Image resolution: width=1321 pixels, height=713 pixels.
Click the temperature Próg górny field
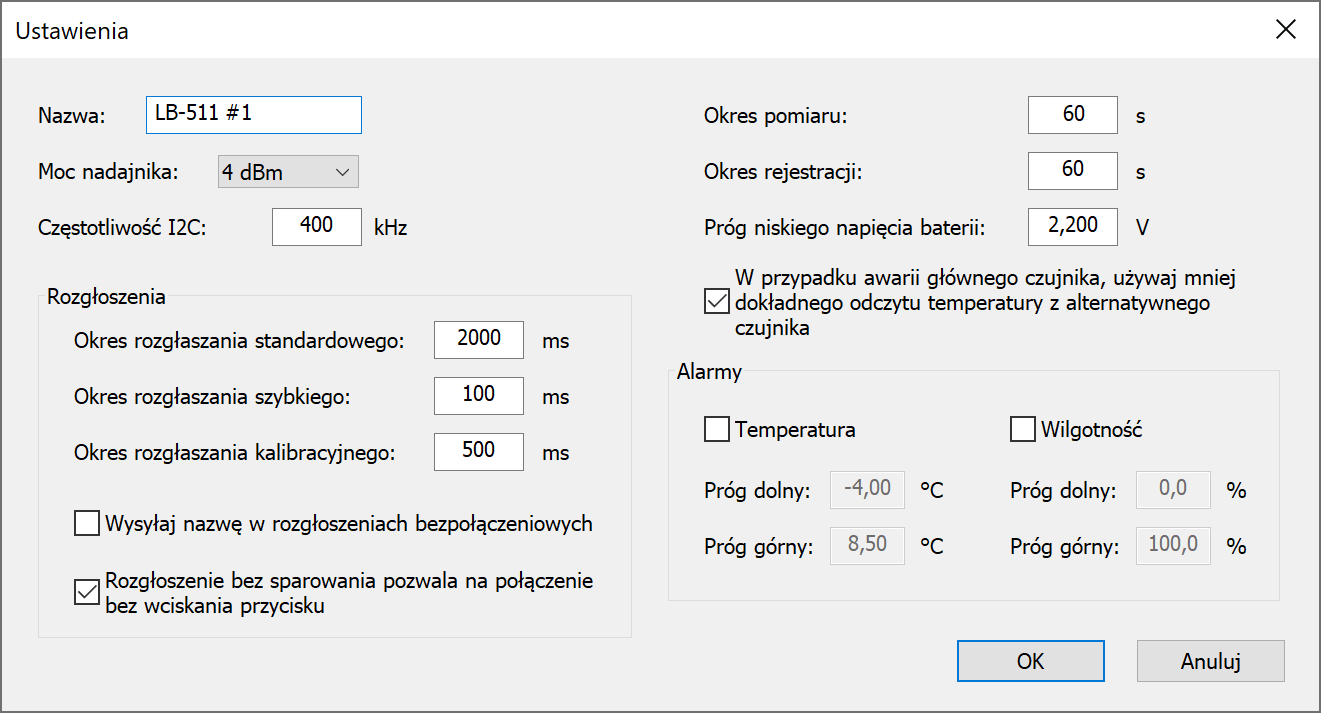click(867, 546)
